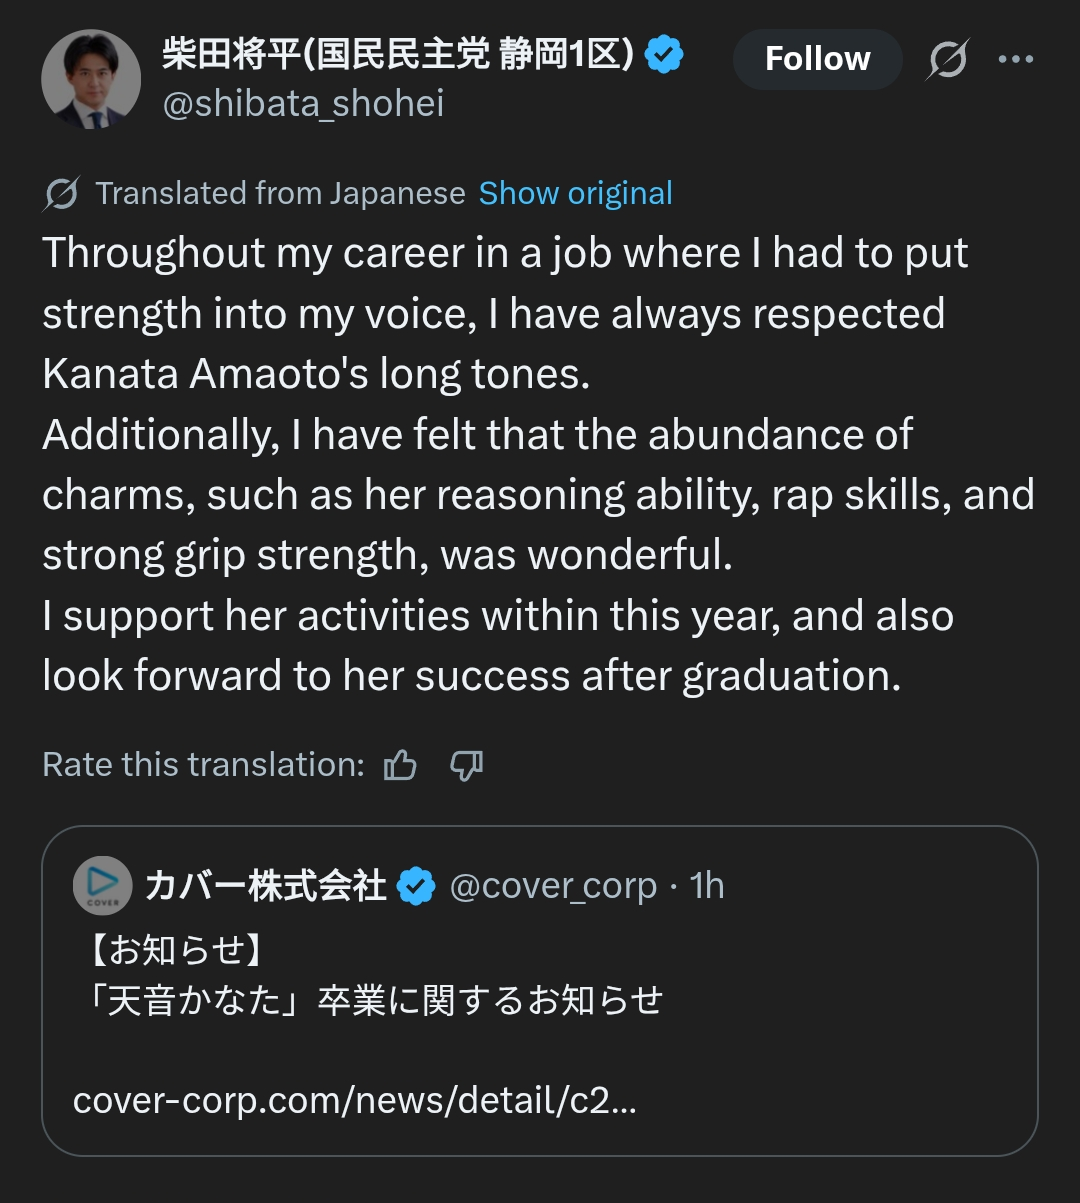
Task: Open the @shibata_shohei handle
Action: 303,104
